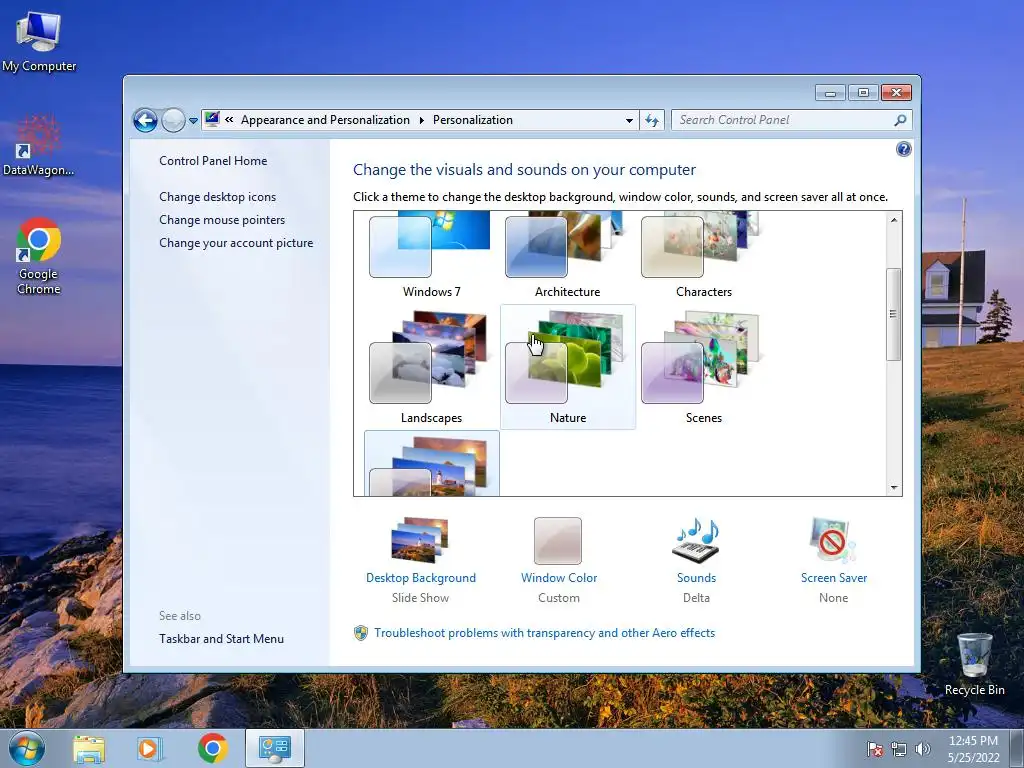Maximize the Personalization window
1024x768 pixels.
pos(863,93)
